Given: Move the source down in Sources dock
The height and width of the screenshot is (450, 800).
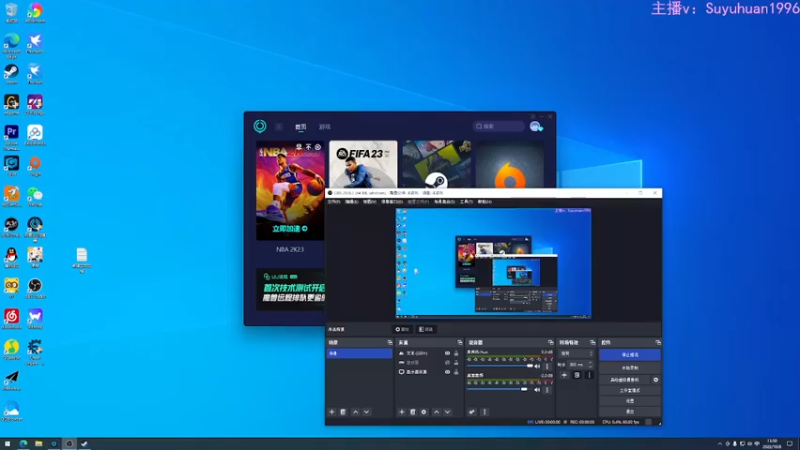Looking at the screenshot, I should tap(447, 412).
